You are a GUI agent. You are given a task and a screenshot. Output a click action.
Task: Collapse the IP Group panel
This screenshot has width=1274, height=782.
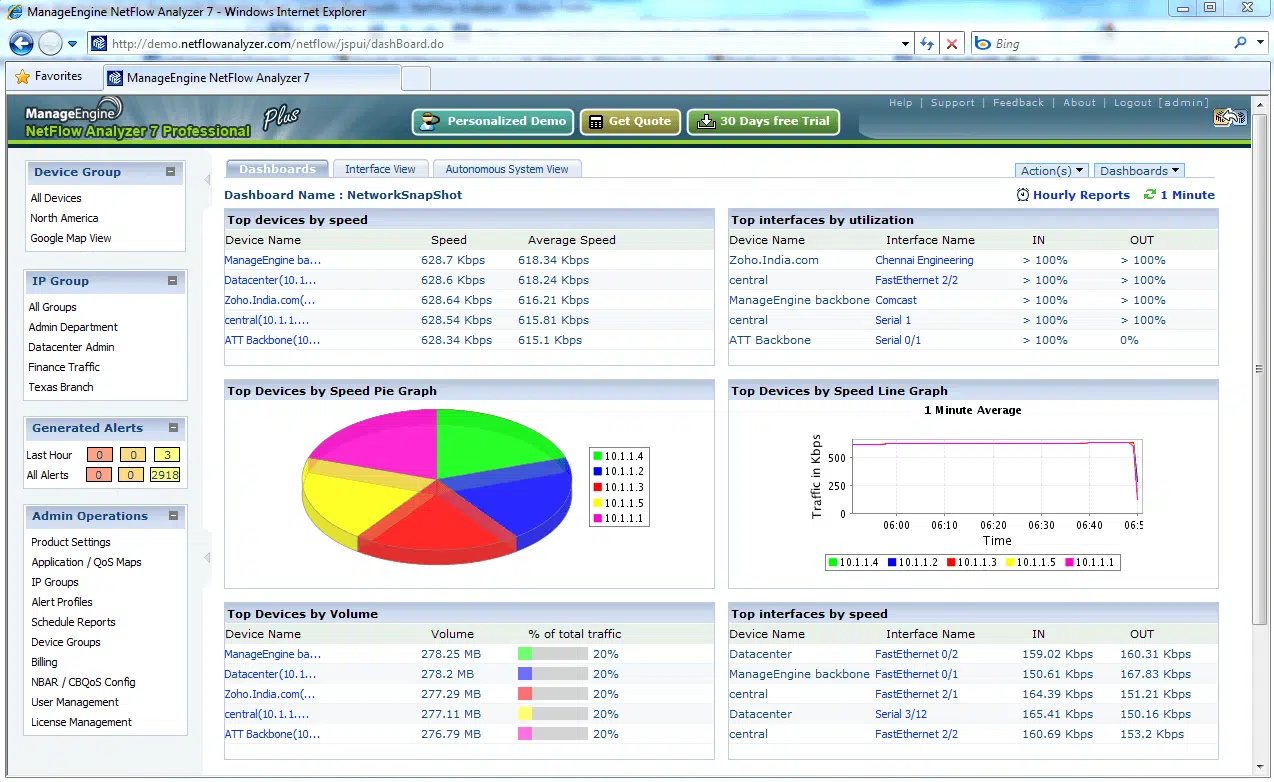[171, 281]
